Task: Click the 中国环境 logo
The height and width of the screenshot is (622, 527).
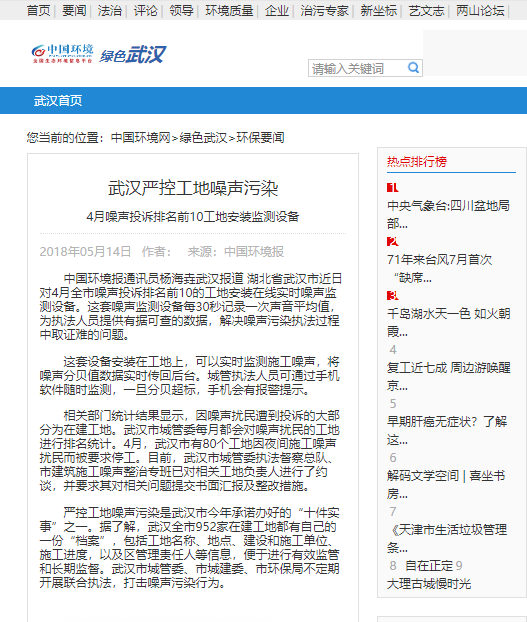Action: [62, 54]
